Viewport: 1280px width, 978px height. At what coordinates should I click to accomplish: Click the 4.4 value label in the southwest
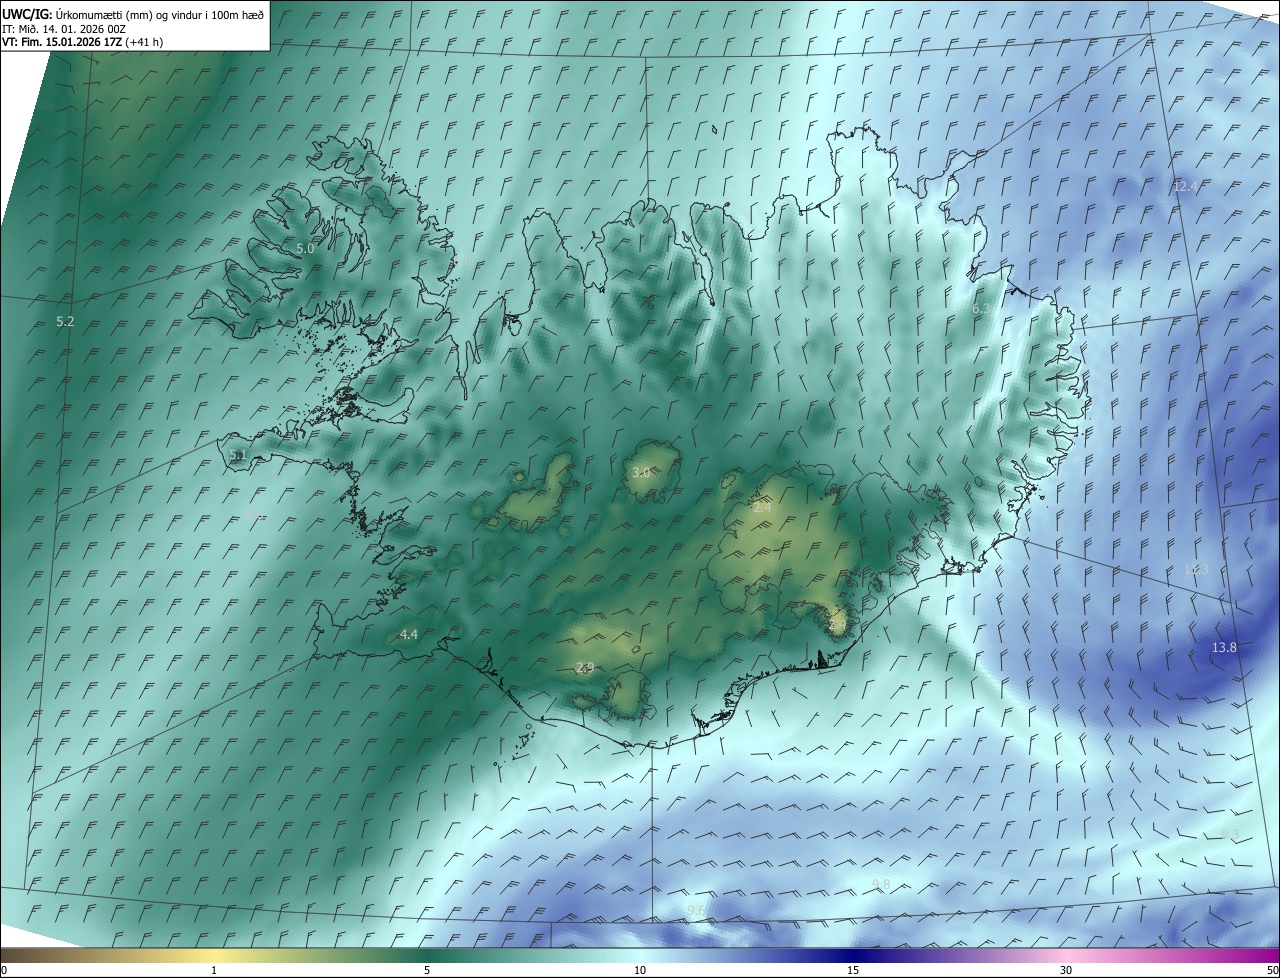409,634
